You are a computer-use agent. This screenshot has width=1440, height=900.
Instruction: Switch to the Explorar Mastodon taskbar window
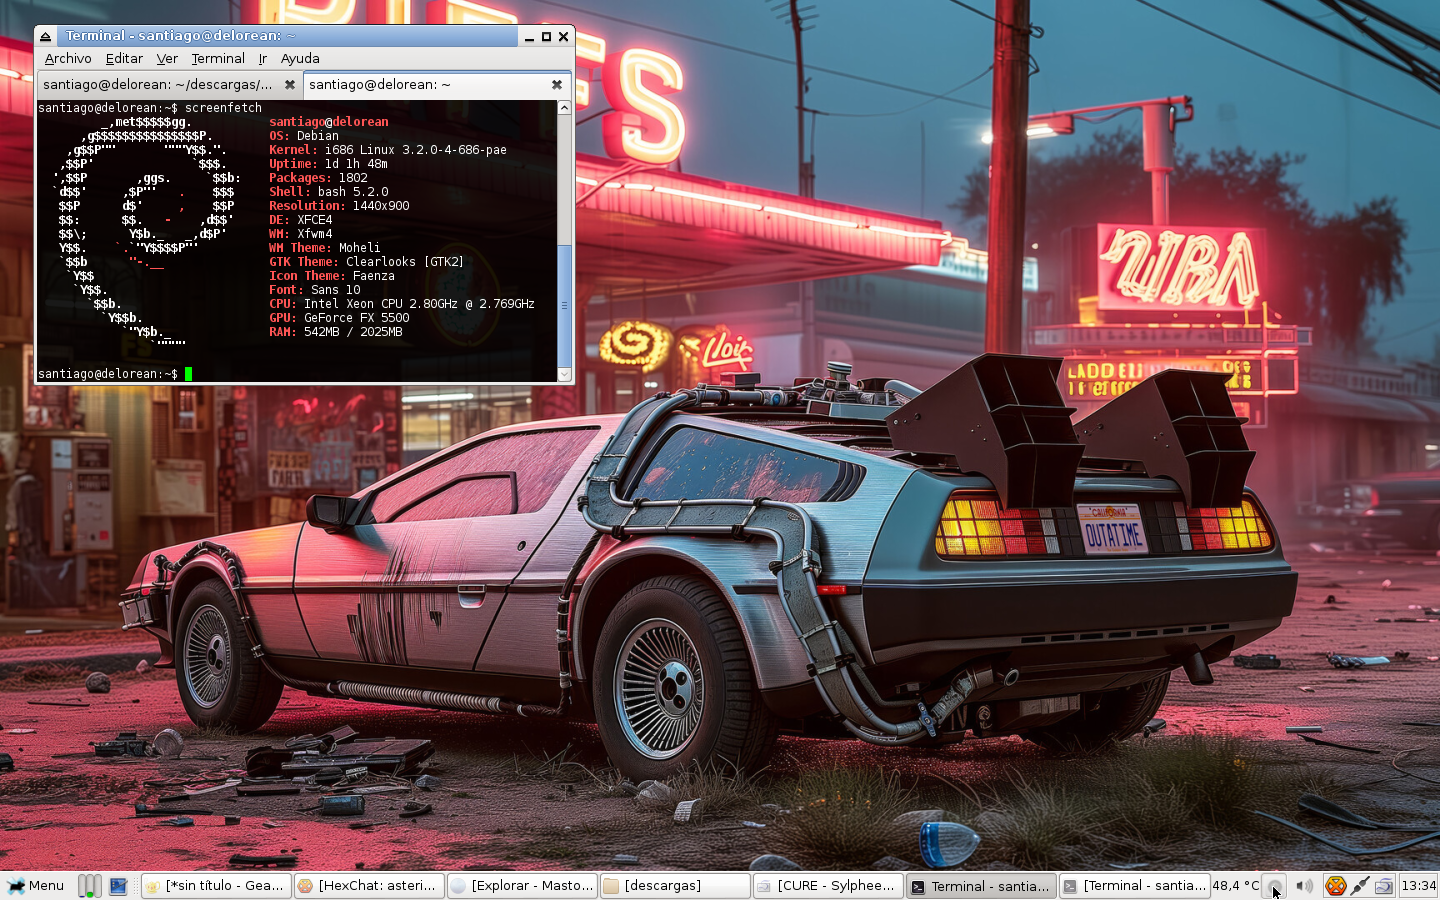tap(522, 886)
